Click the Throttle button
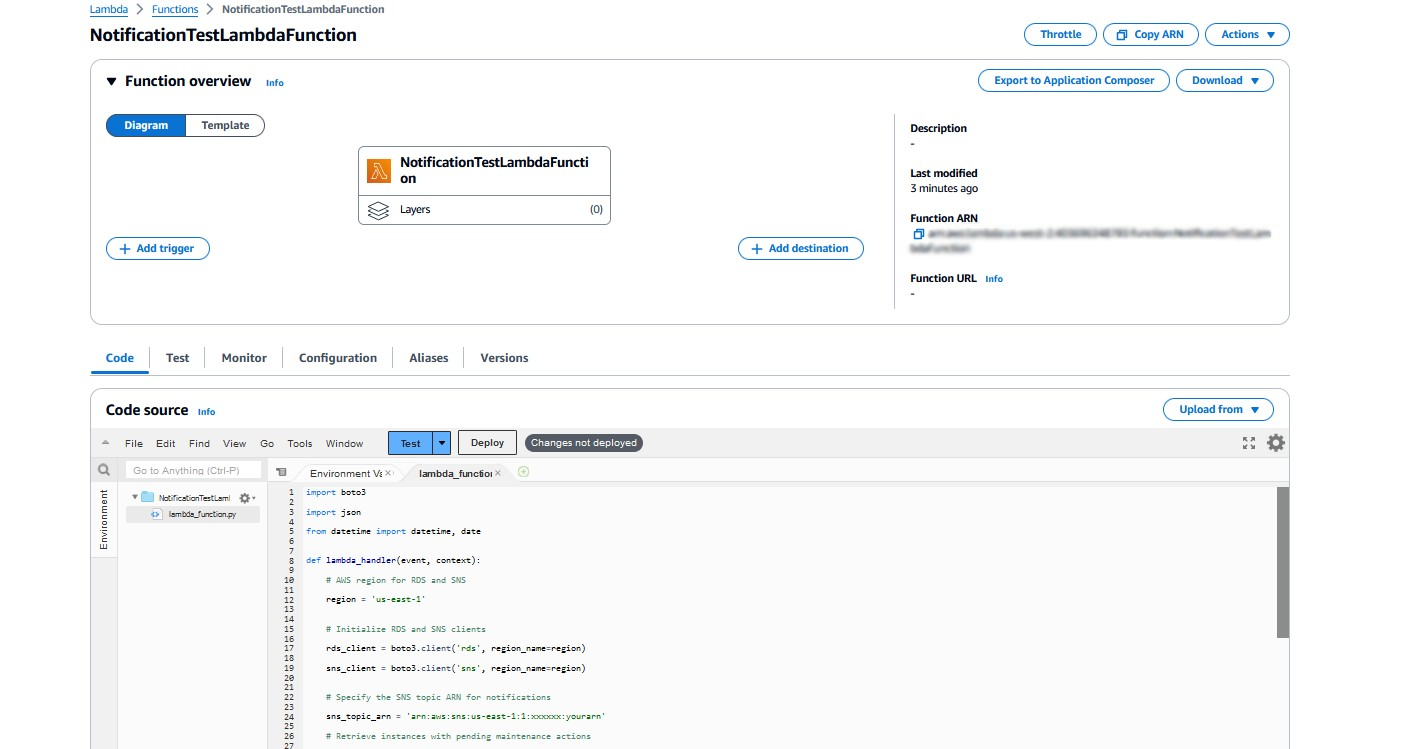 (1060, 34)
